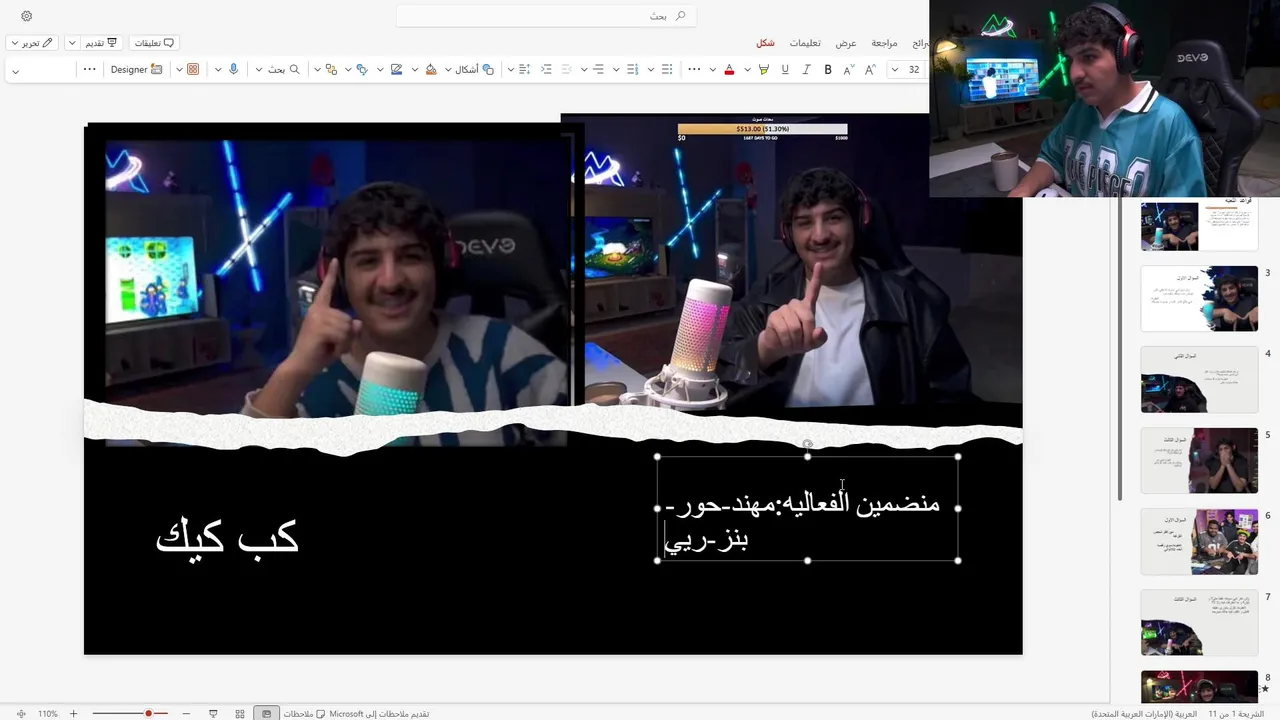Image resolution: width=1280 pixels, height=720 pixels.
Task: Click the shape outline pen icon
Action: [x=397, y=70]
